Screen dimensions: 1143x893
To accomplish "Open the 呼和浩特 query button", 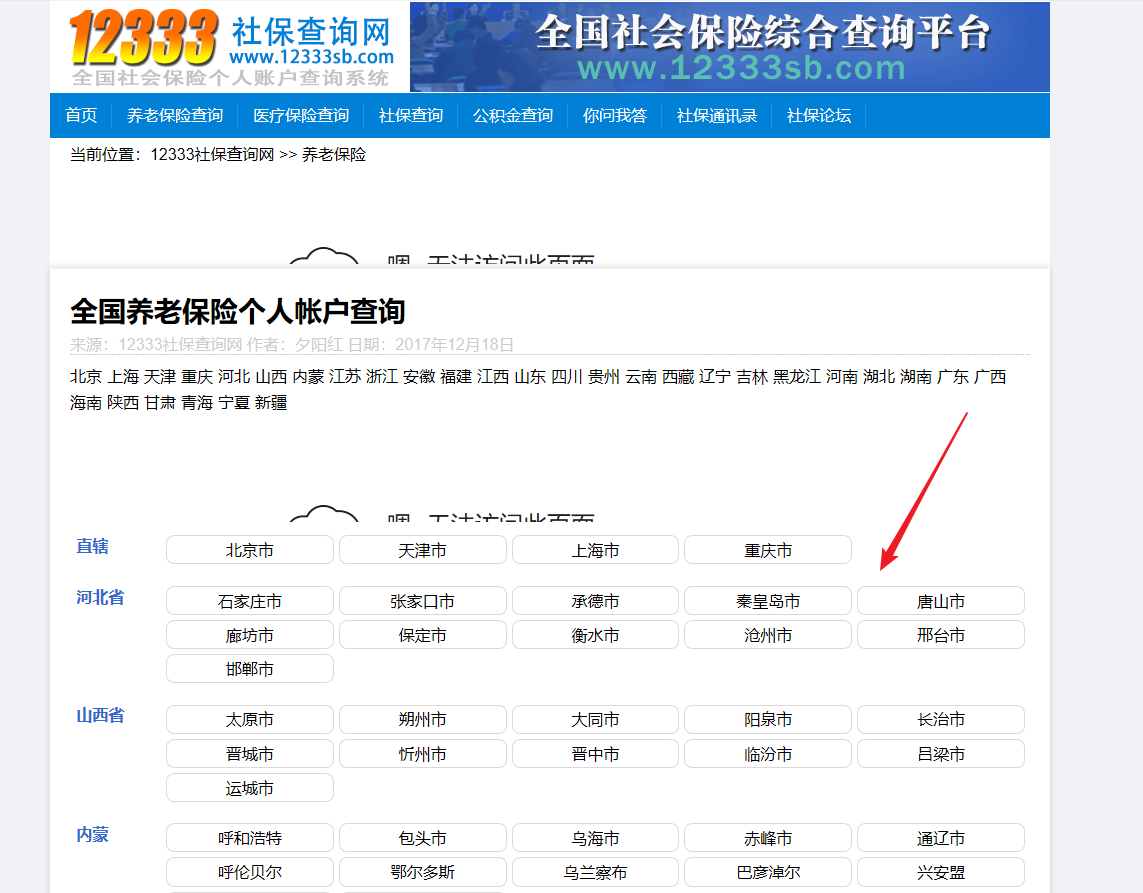I will (x=249, y=837).
